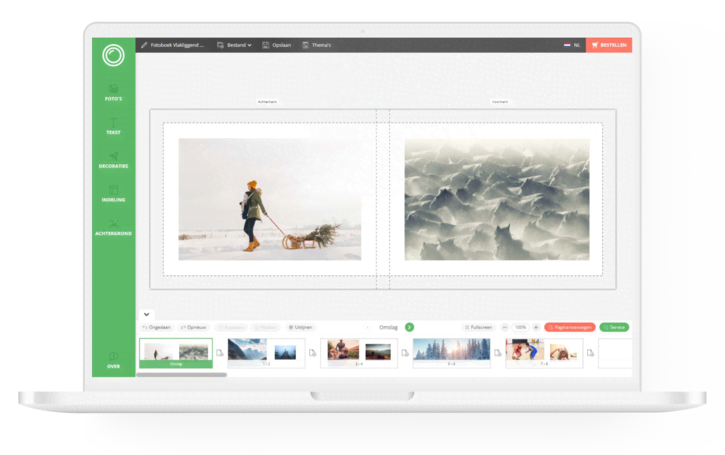The height and width of the screenshot is (455, 725).
Task: Open the Thema's menu
Action: click(x=317, y=45)
